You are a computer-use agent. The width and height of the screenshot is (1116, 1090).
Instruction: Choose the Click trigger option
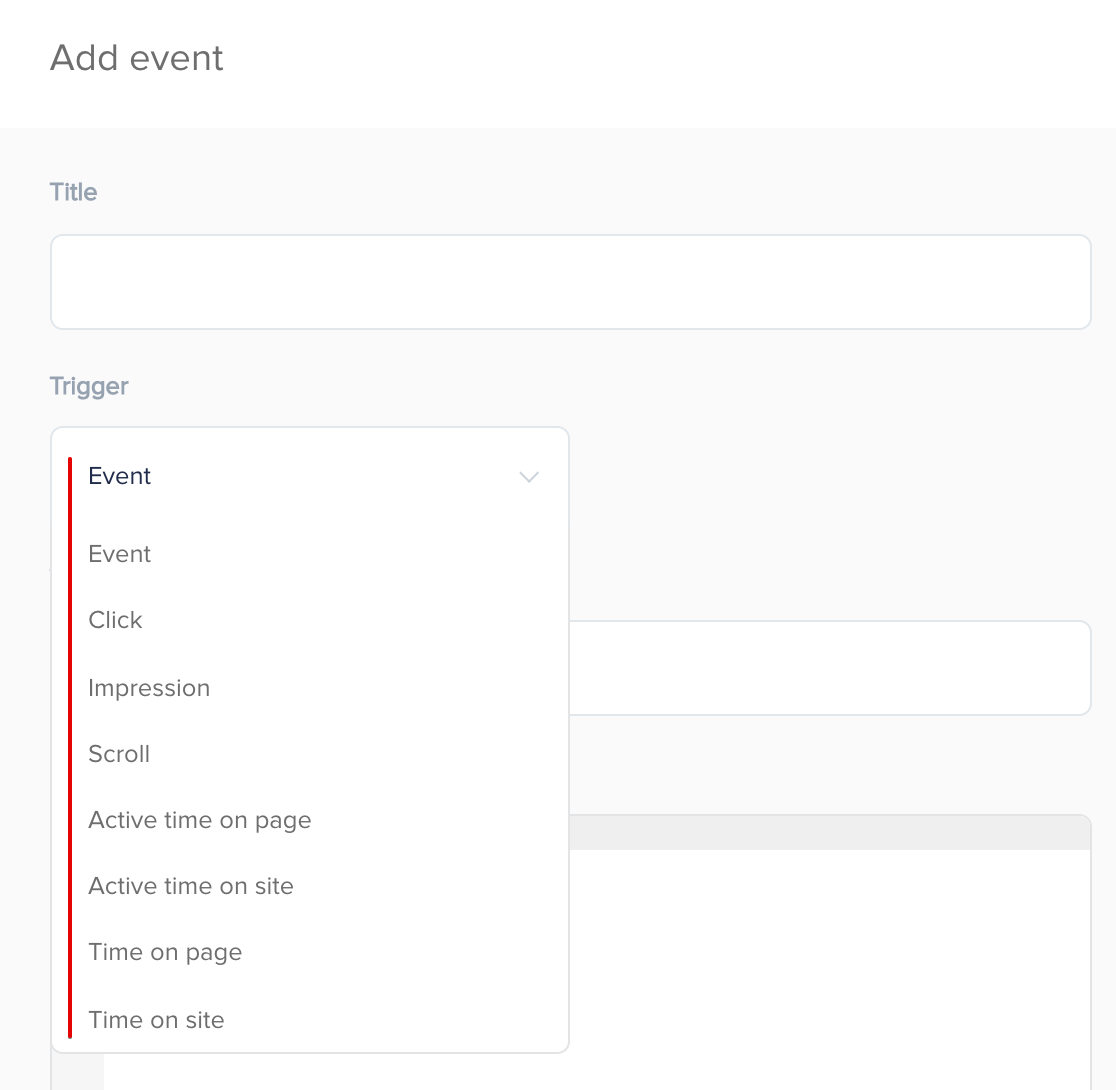(x=115, y=620)
